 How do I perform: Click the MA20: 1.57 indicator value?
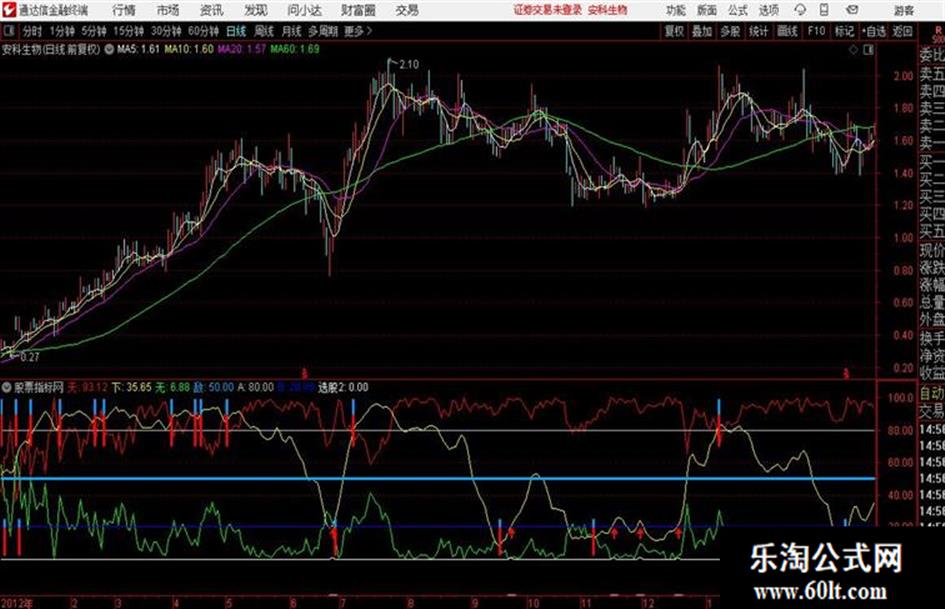[x=242, y=49]
